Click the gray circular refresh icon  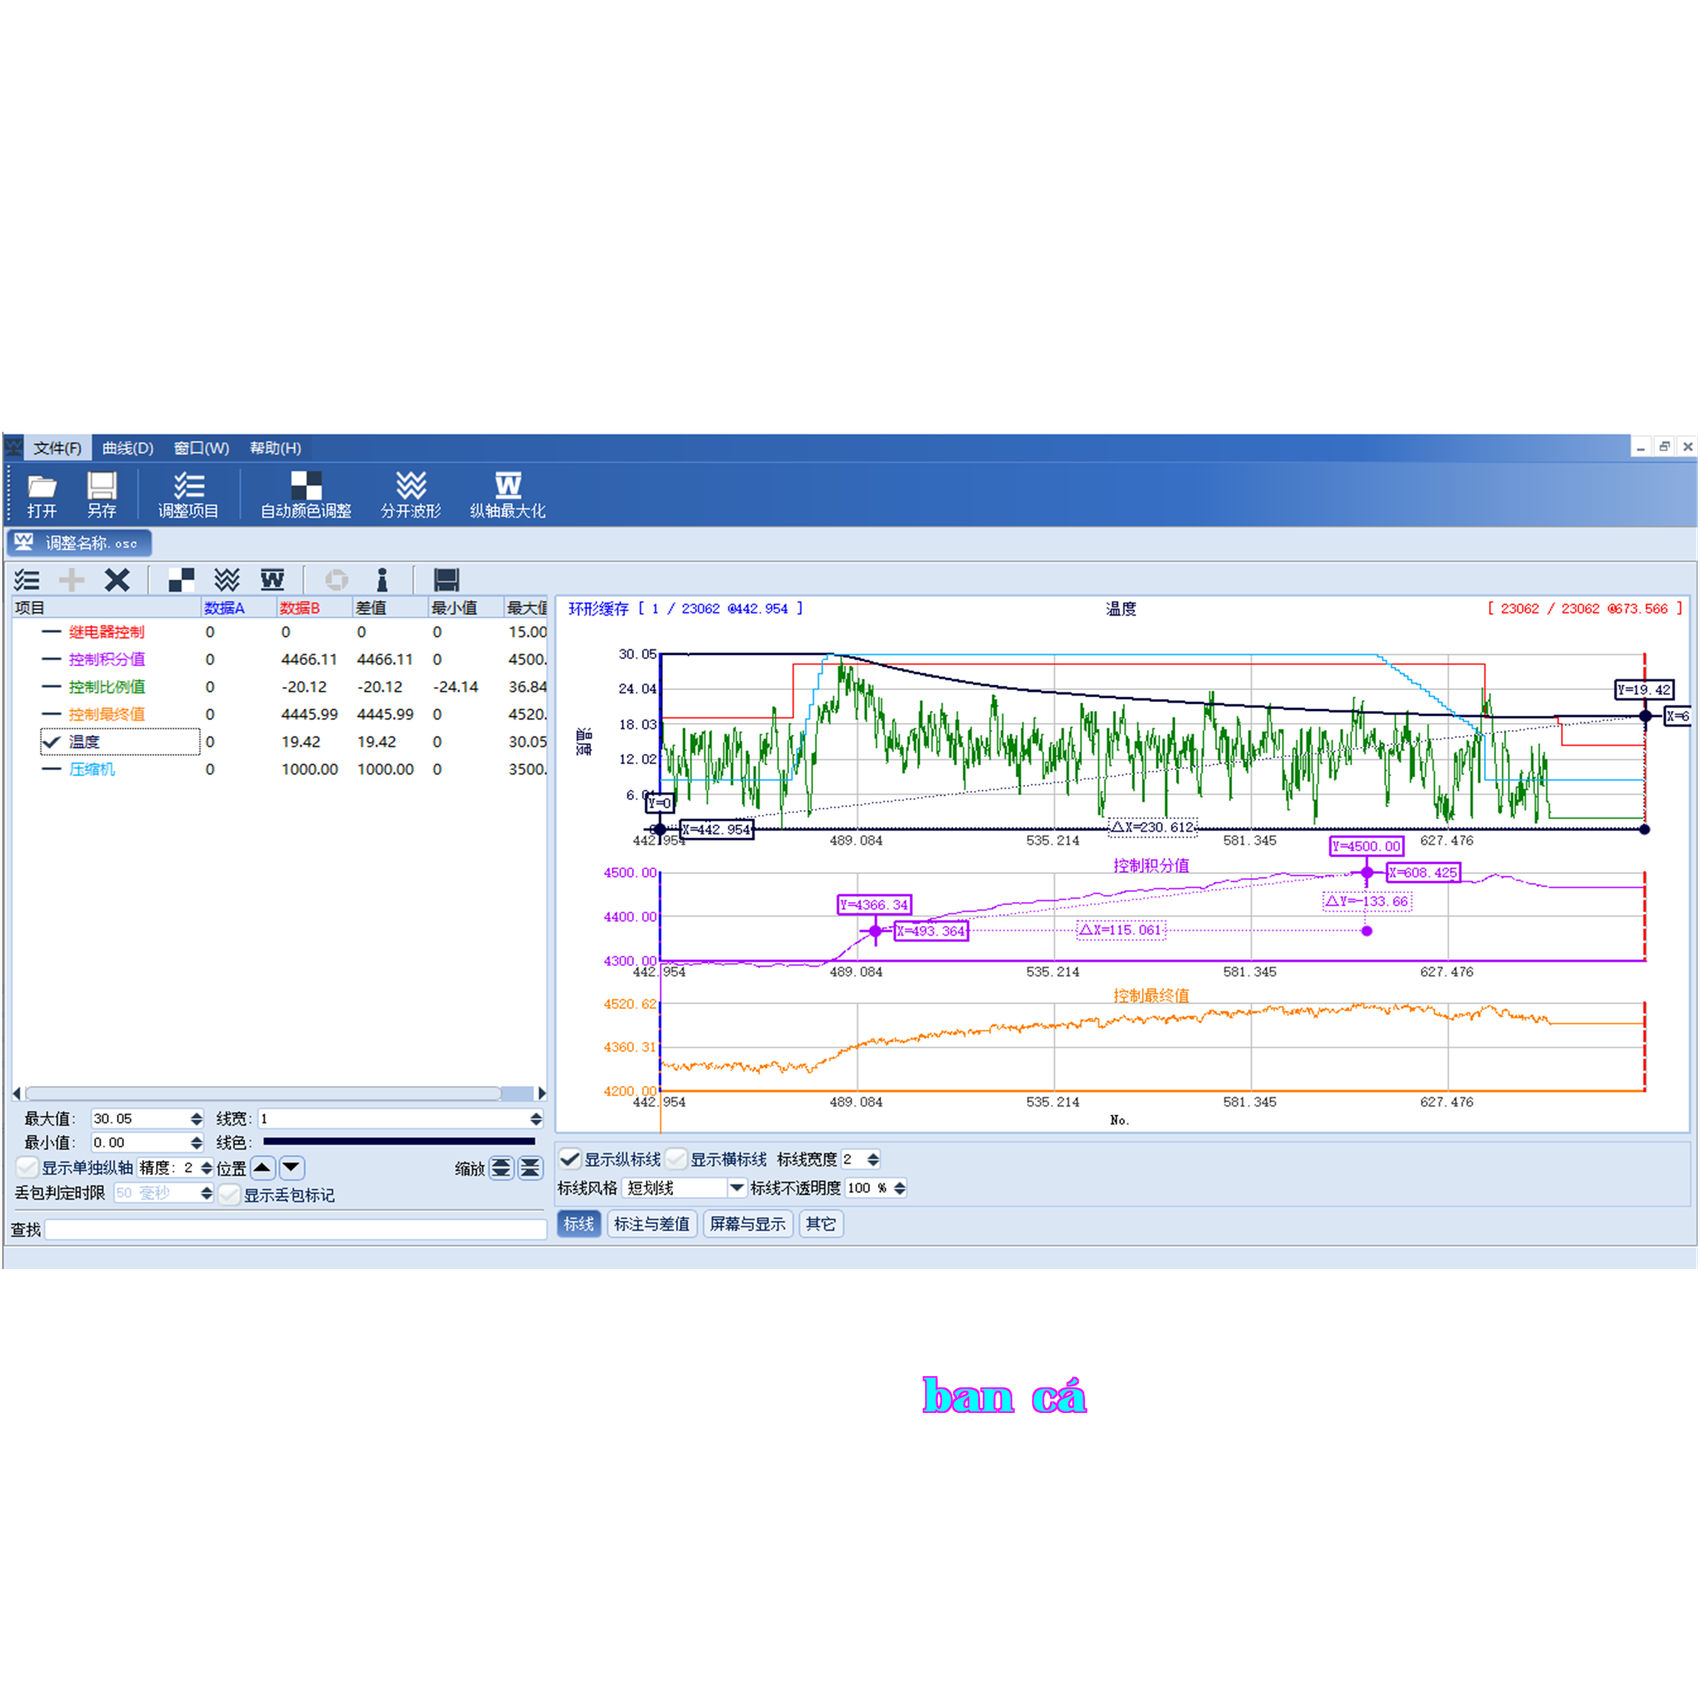337,580
